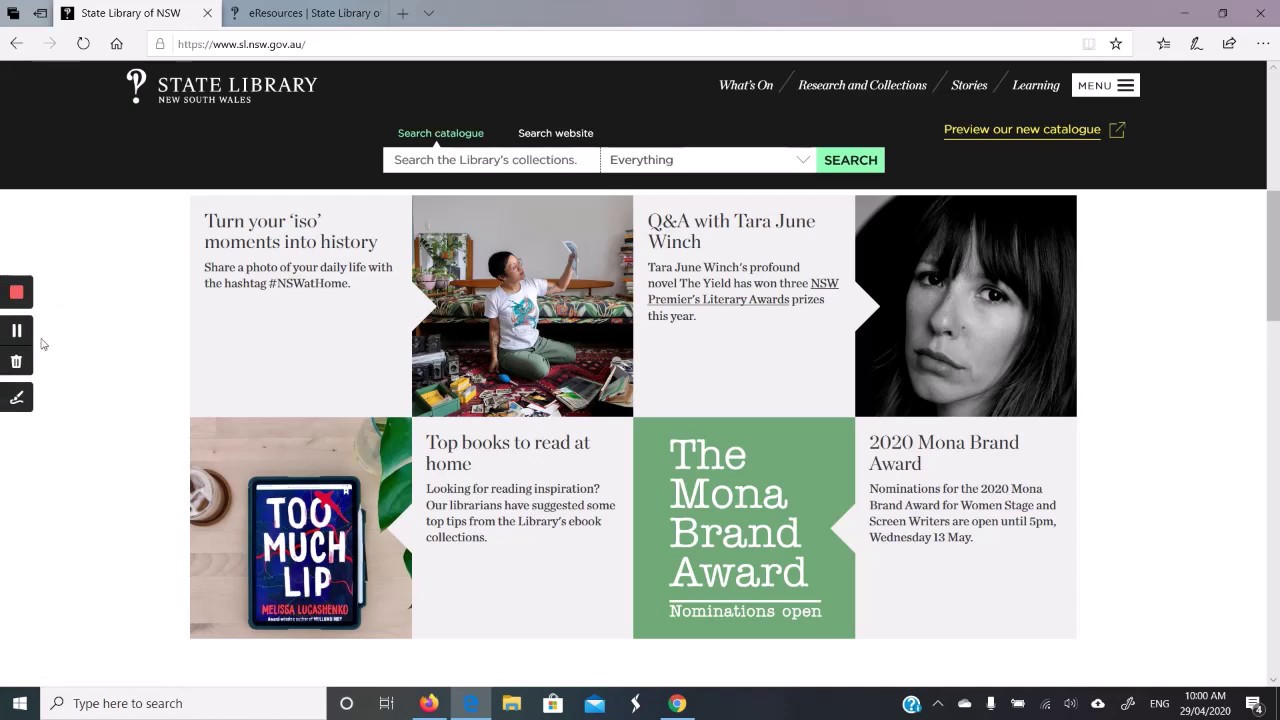
Task: View site security info via the padlock icon
Action: (159, 44)
